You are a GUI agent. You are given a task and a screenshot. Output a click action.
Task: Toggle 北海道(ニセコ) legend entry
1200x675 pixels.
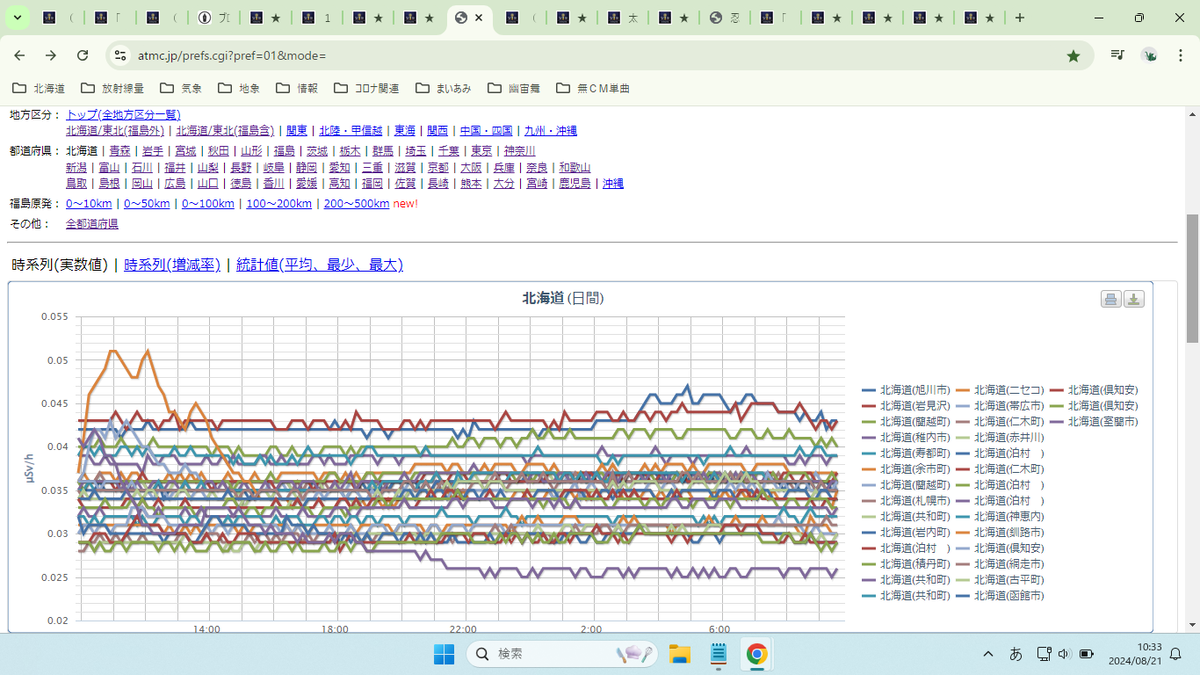pos(1002,390)
